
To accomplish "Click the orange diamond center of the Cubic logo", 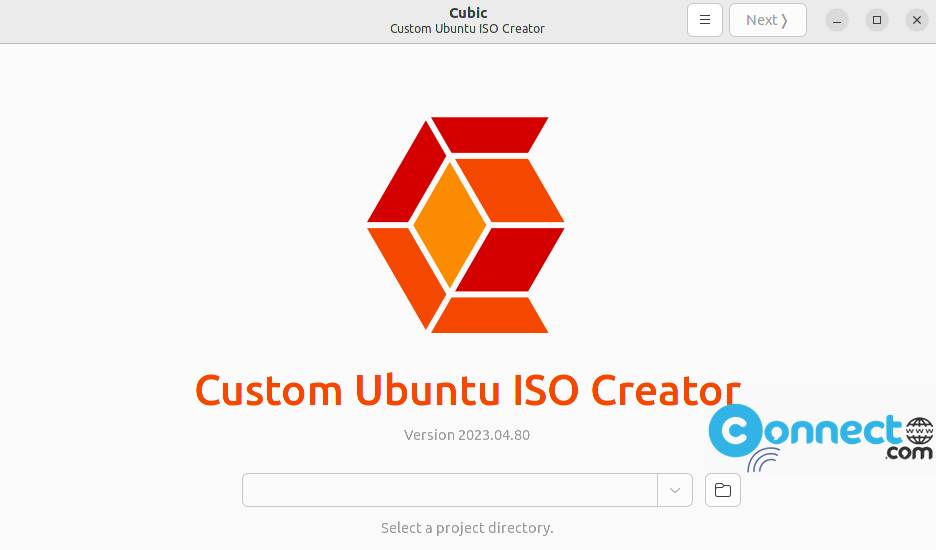I will pos(450,225).
